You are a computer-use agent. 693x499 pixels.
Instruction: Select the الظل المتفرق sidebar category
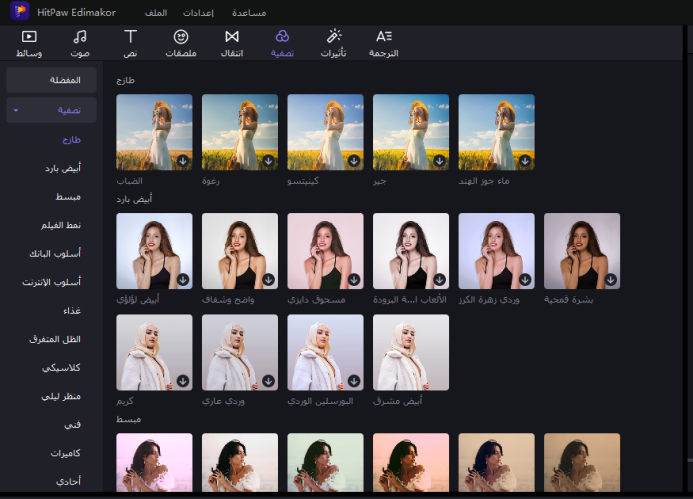tap(55, 339)
